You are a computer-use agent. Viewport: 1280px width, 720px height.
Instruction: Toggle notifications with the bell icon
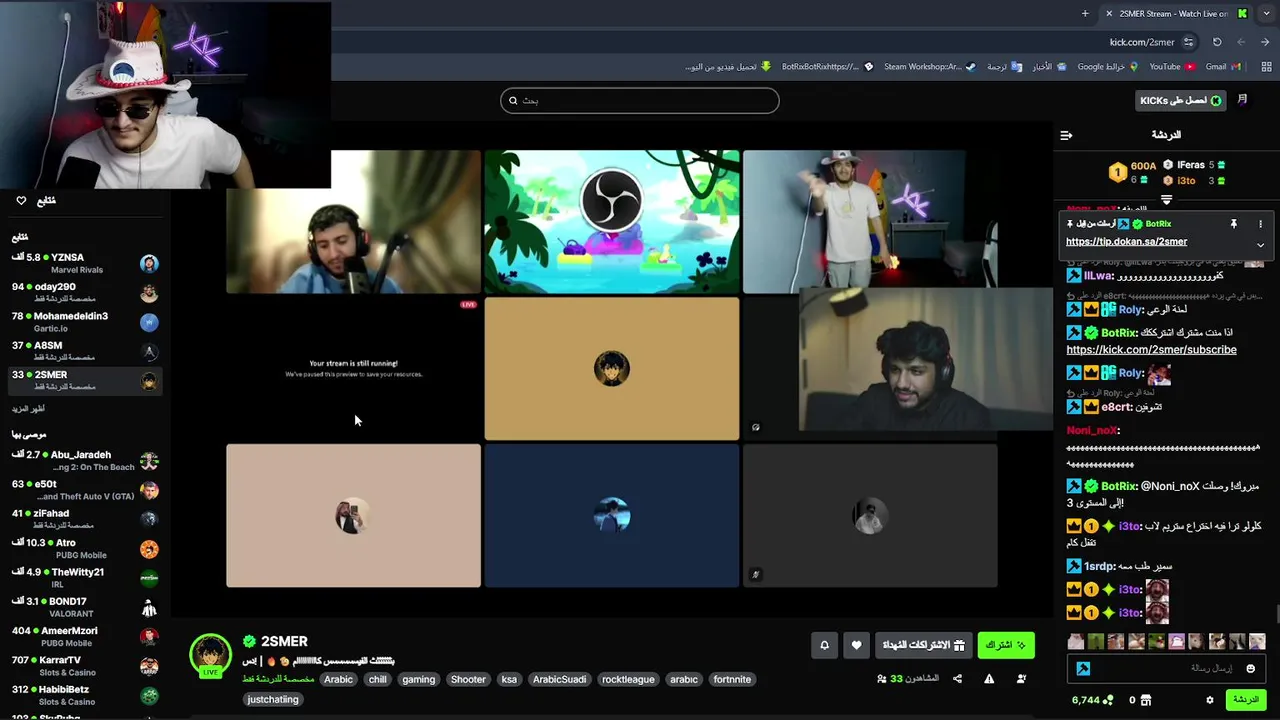824,645
